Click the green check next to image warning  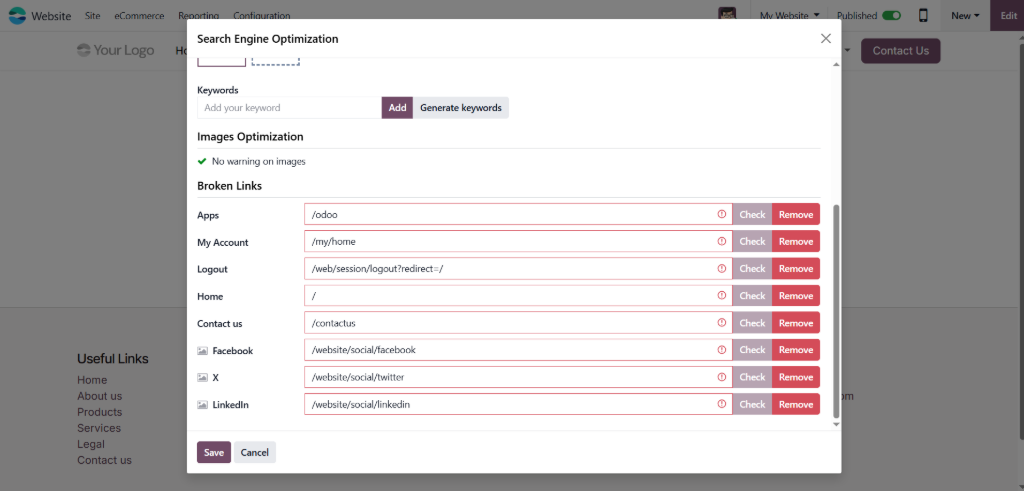coord(202,161)
